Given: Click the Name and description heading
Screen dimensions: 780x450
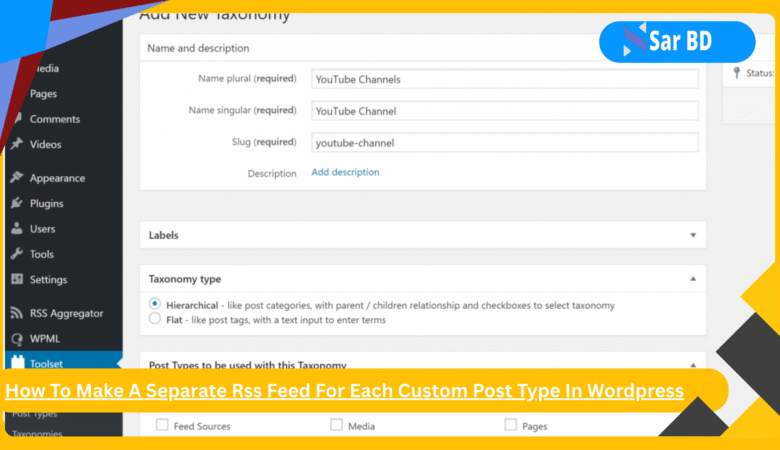Looking at the screenshot, I should [198, 48].
